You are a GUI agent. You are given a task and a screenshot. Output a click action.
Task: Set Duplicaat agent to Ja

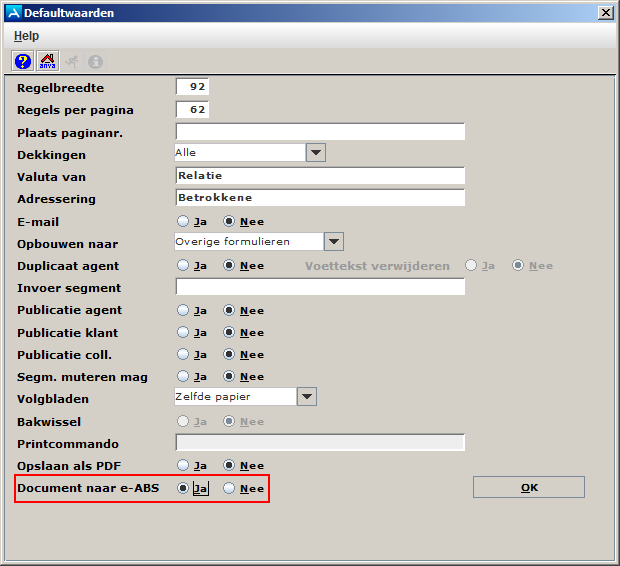point(183,266)
